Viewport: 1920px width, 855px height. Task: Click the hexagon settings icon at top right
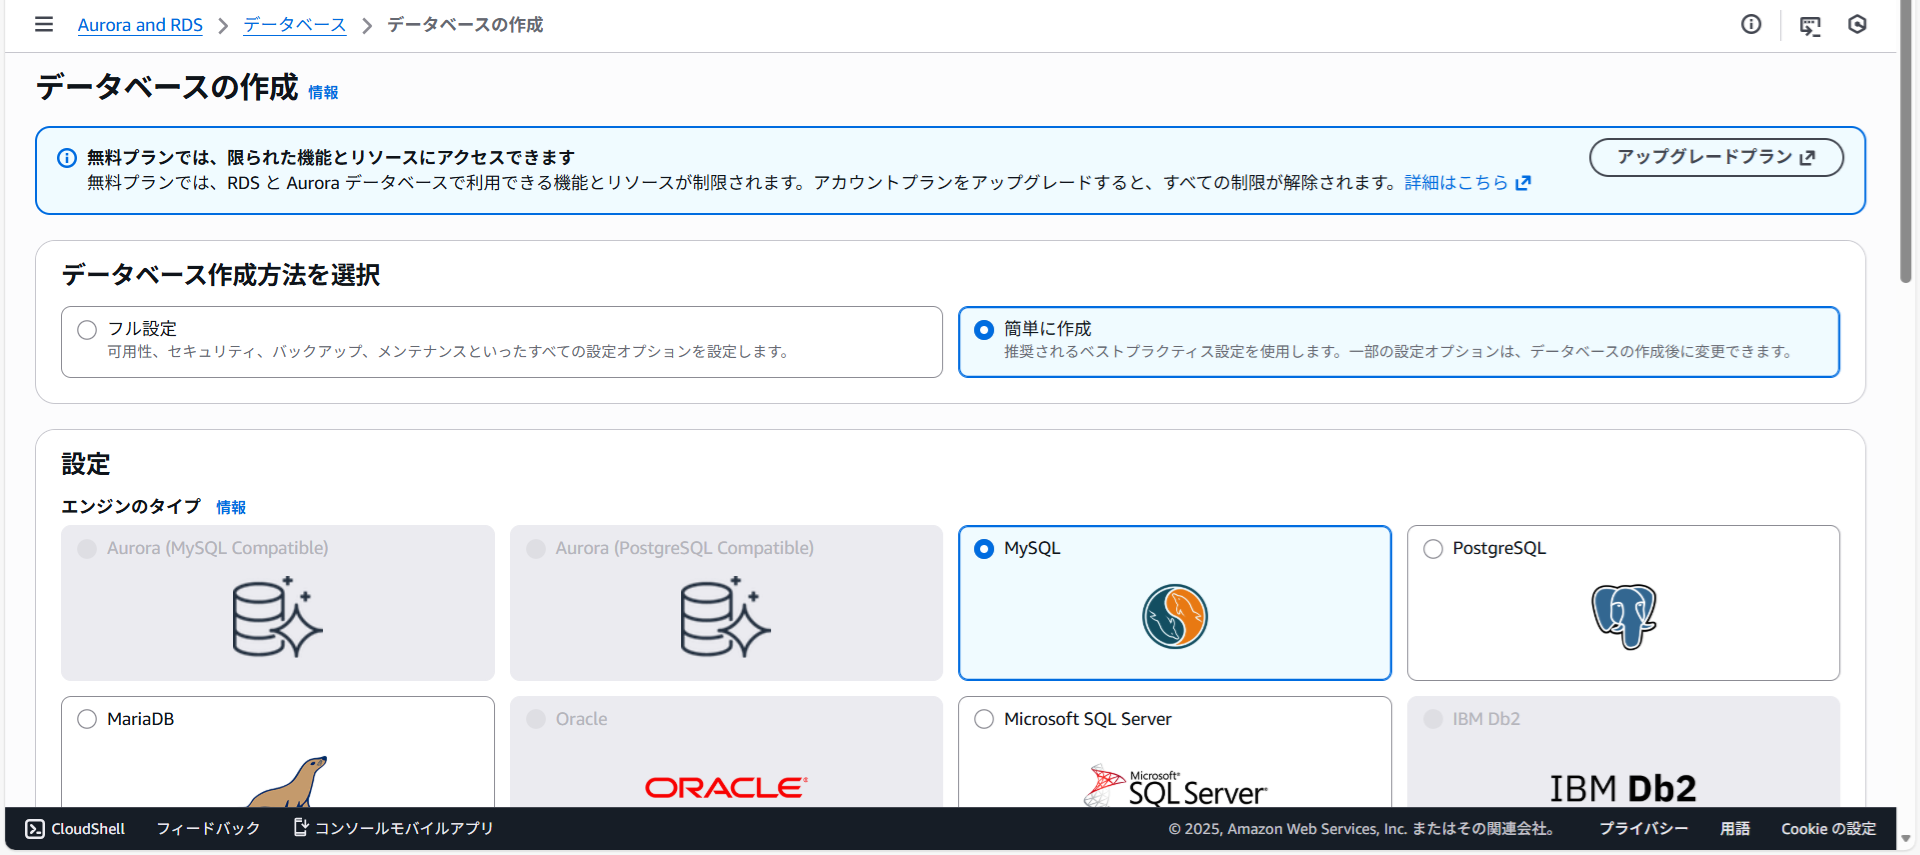pos(1857,24)
